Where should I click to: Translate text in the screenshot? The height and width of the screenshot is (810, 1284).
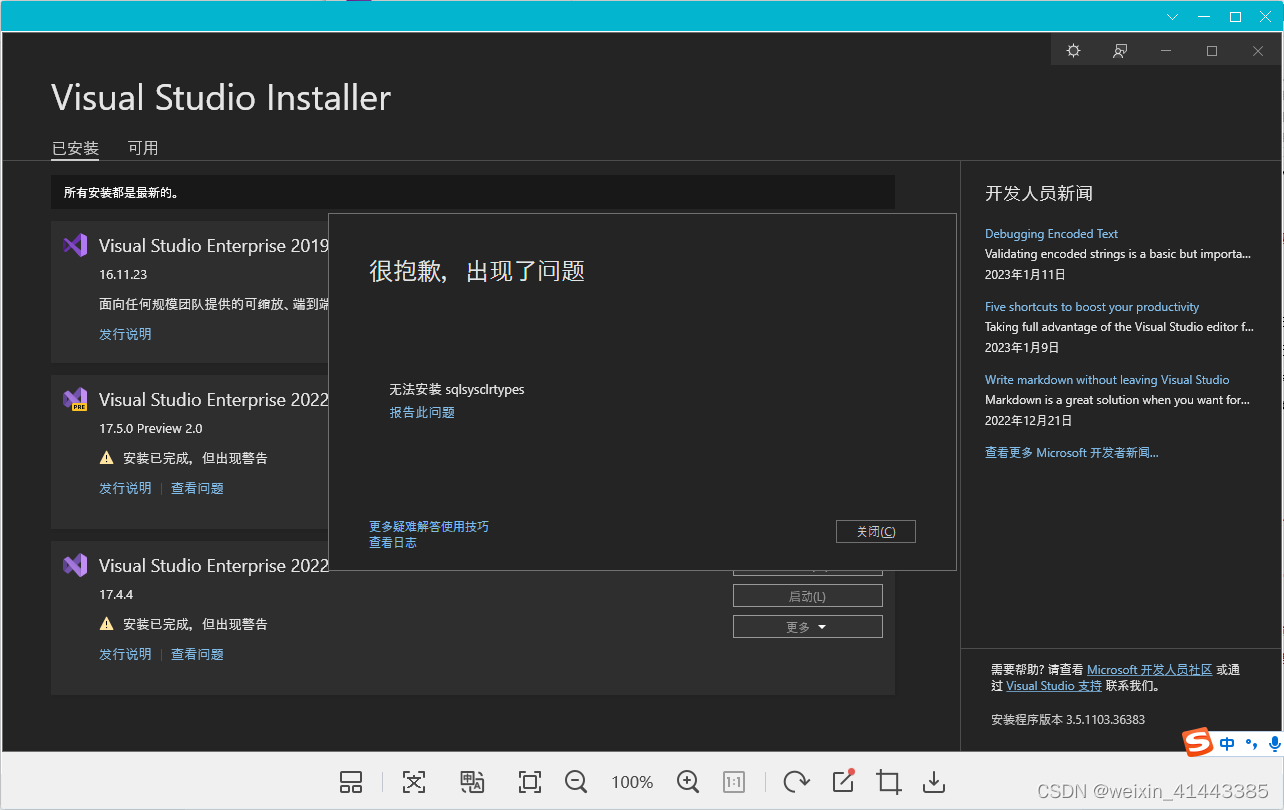coord(472,782)
